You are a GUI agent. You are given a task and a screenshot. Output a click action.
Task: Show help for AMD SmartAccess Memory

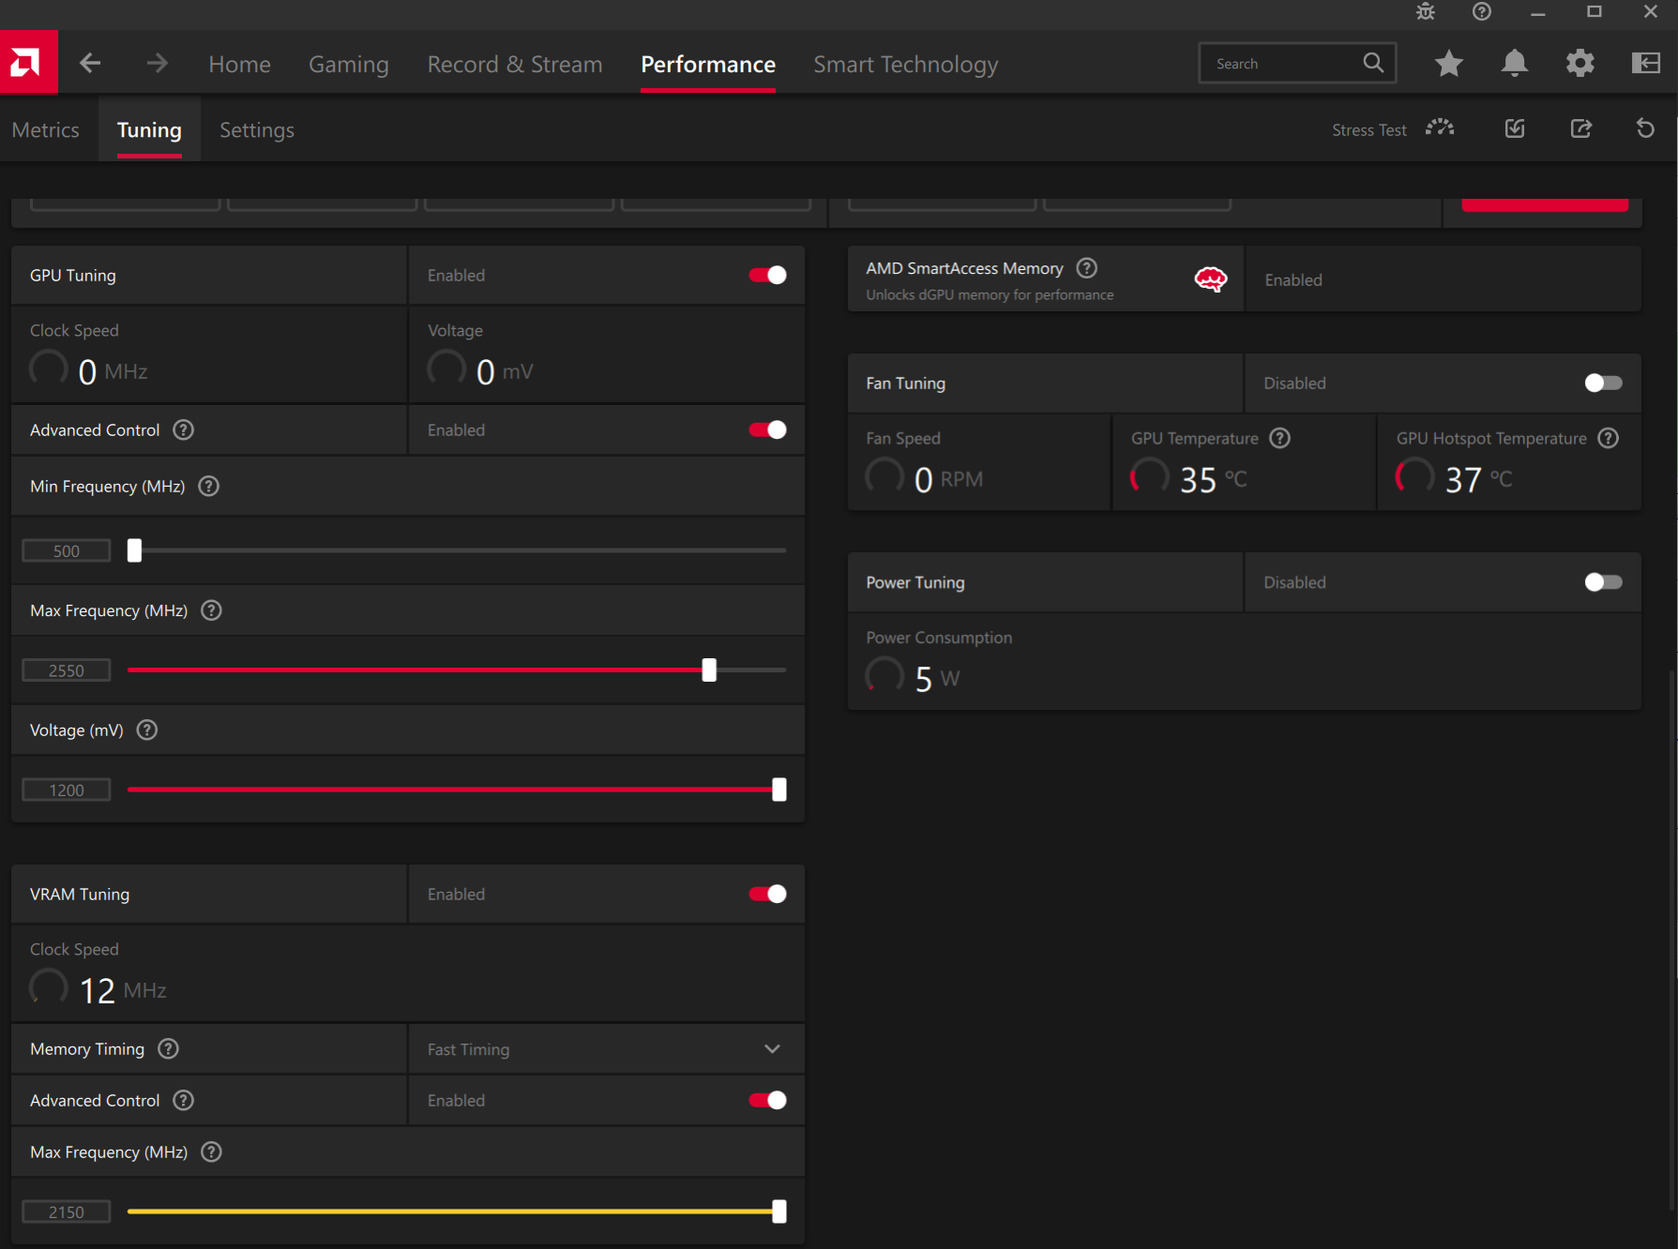(1087, 268)
